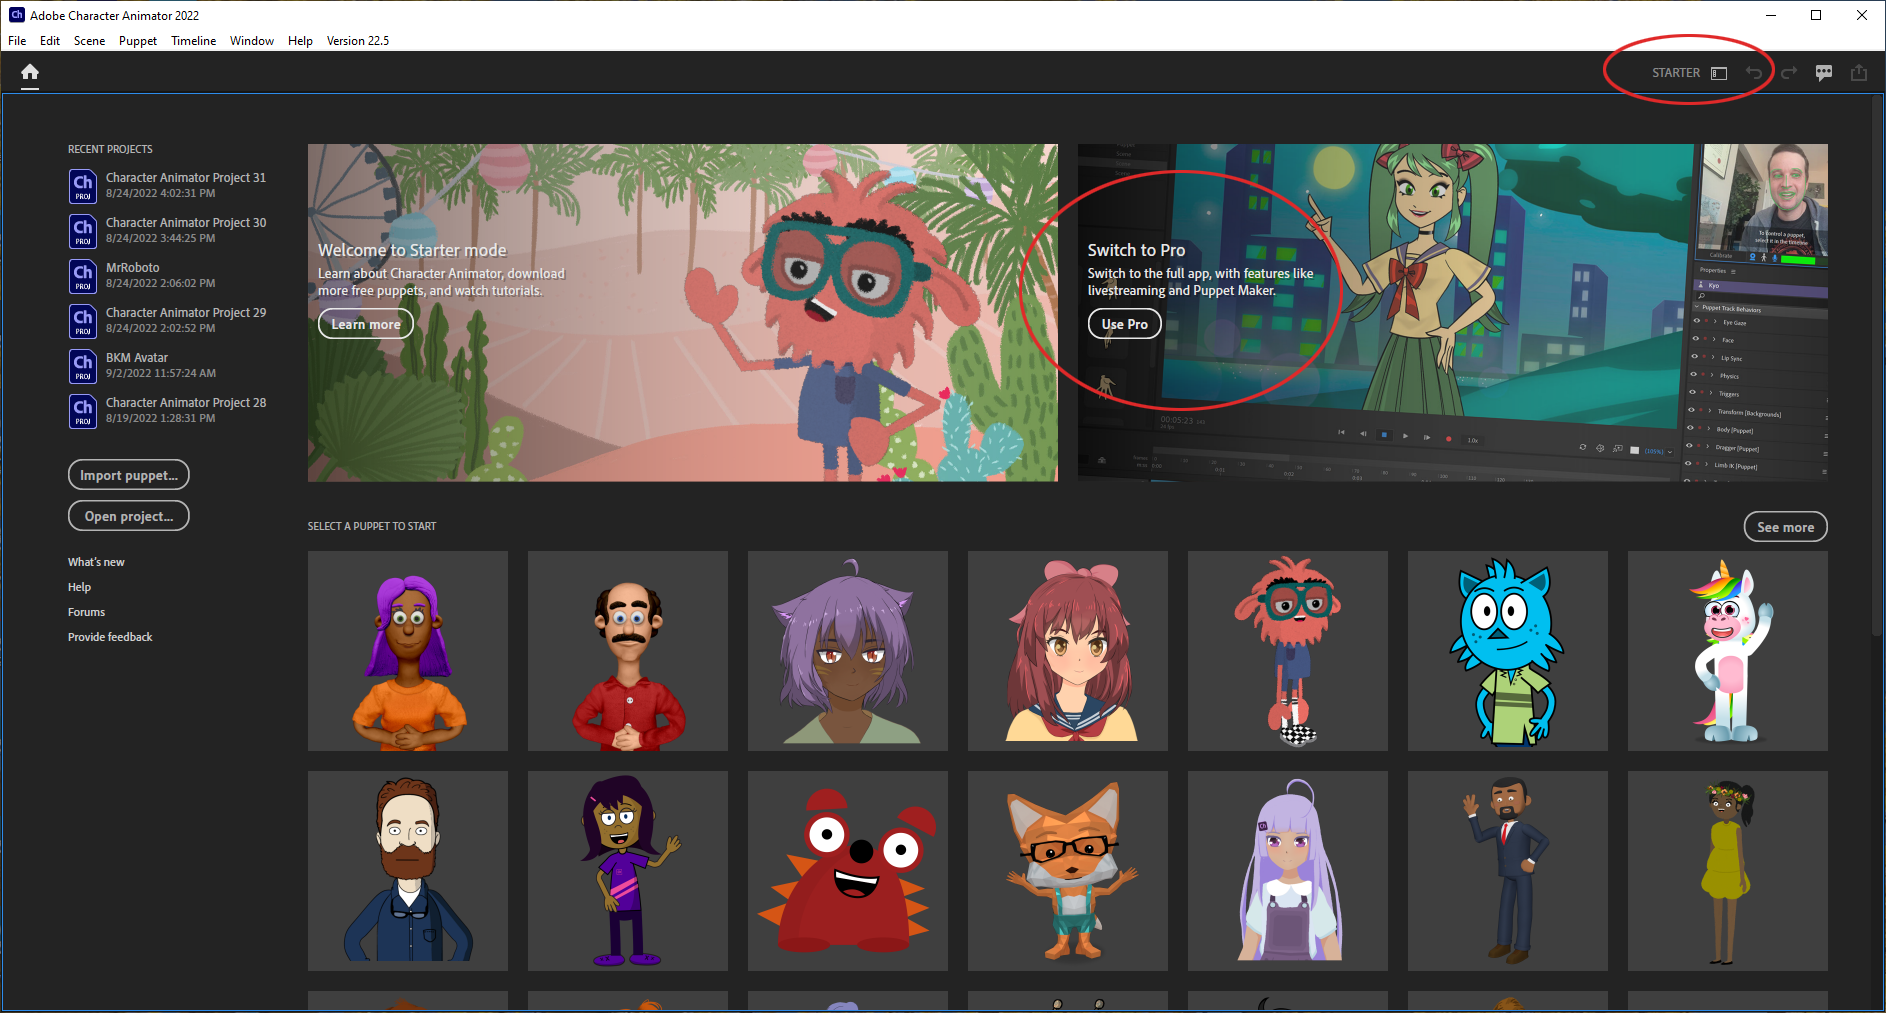Click the Learn more button
1886x1013 pixels.
pos(365,323)
